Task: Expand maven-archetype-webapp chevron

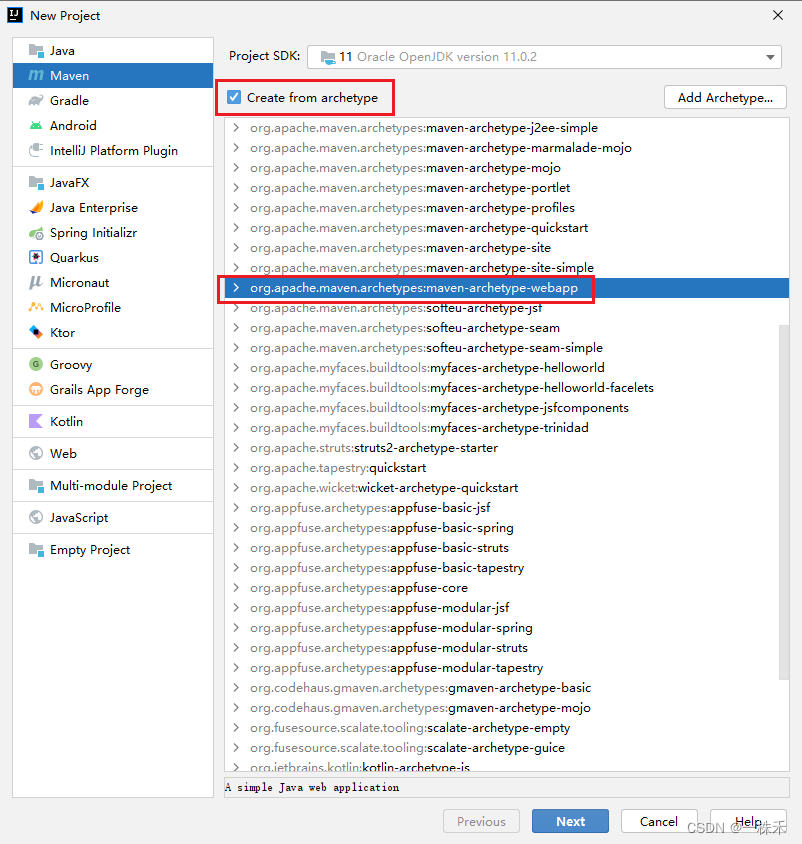Action: [x=236, y=288]
